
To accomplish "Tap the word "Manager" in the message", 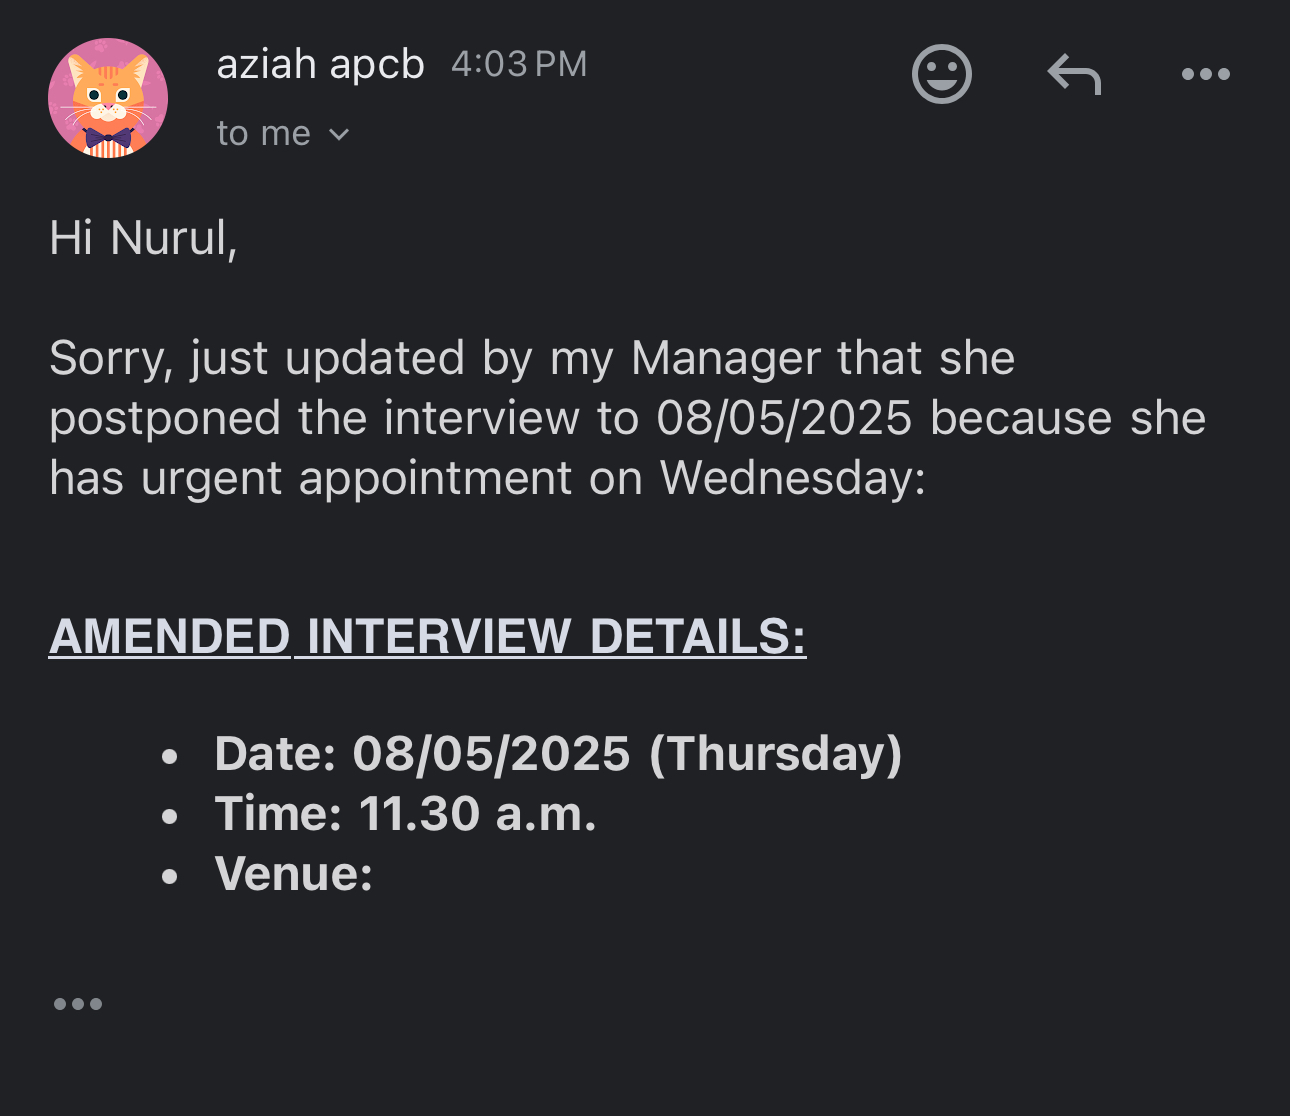I will (725, 358).
